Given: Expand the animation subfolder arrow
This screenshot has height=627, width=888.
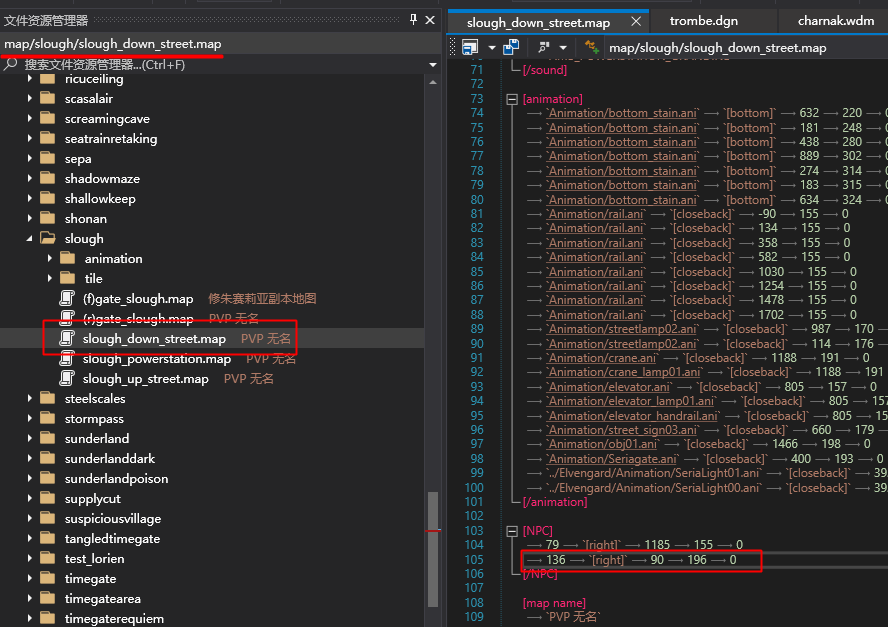Looking at the screenshot, I should coord(49,259).
